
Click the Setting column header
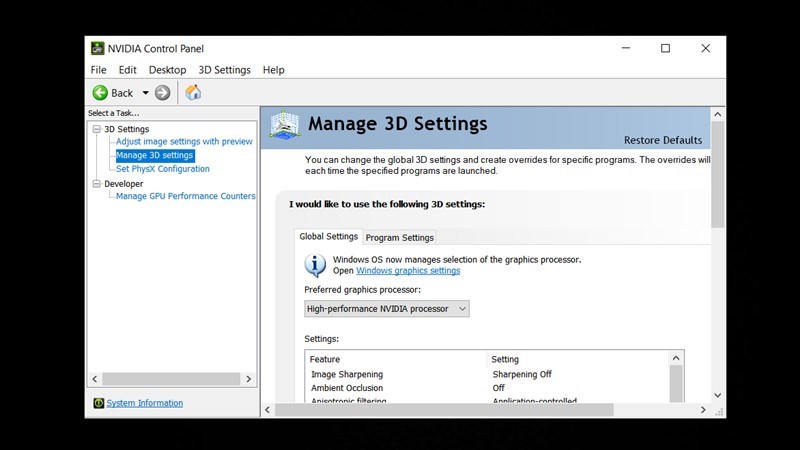505,359
